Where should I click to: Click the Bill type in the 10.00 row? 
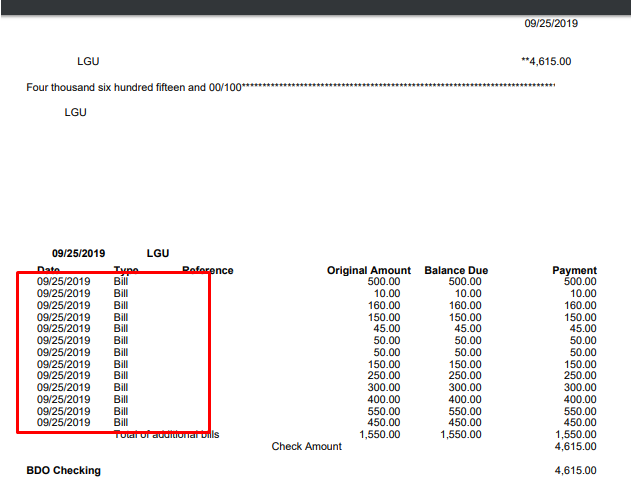pos(121,293)
